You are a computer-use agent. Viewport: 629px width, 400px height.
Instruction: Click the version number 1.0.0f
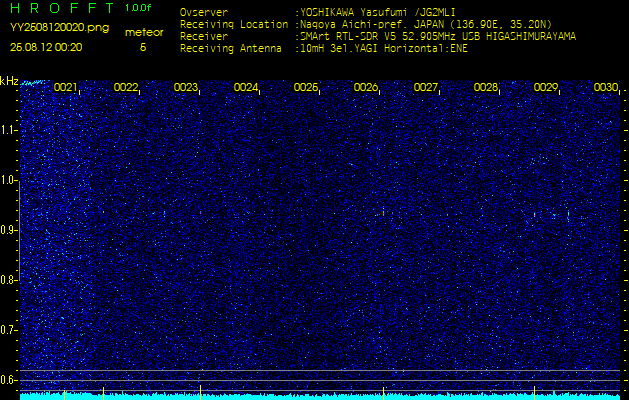coord(138,8)
